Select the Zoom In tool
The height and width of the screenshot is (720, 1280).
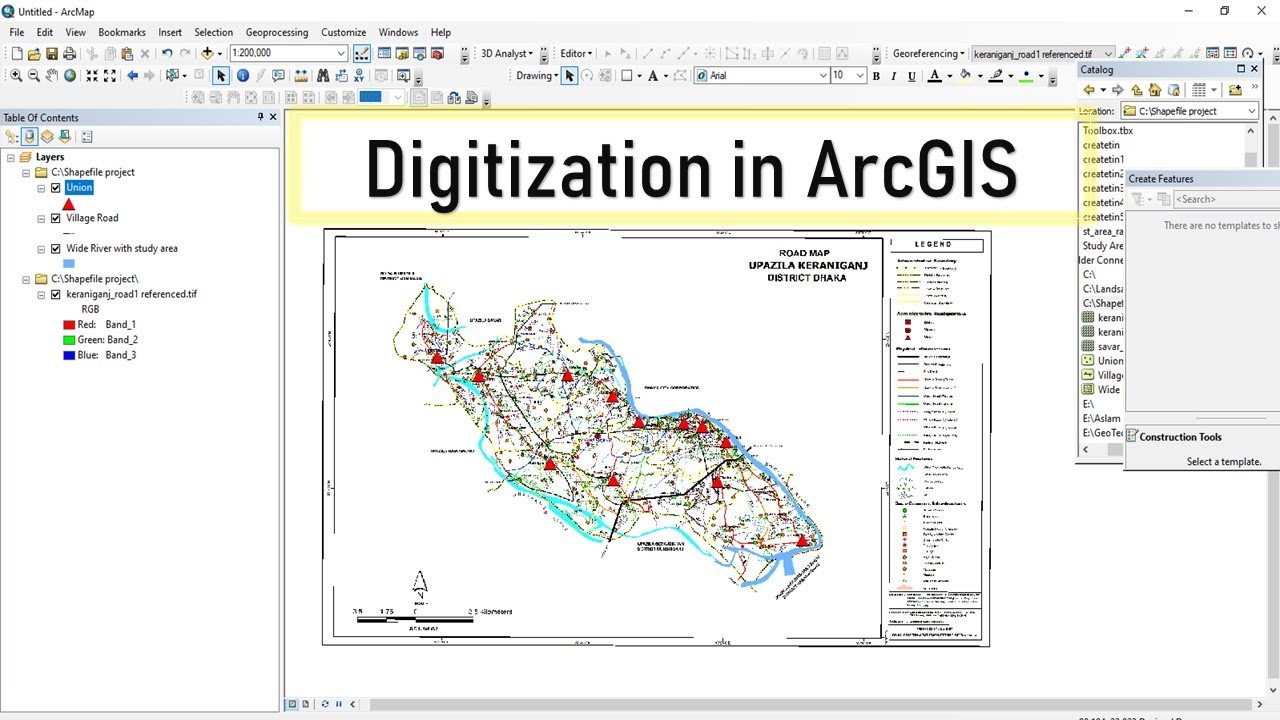[16, 75]
